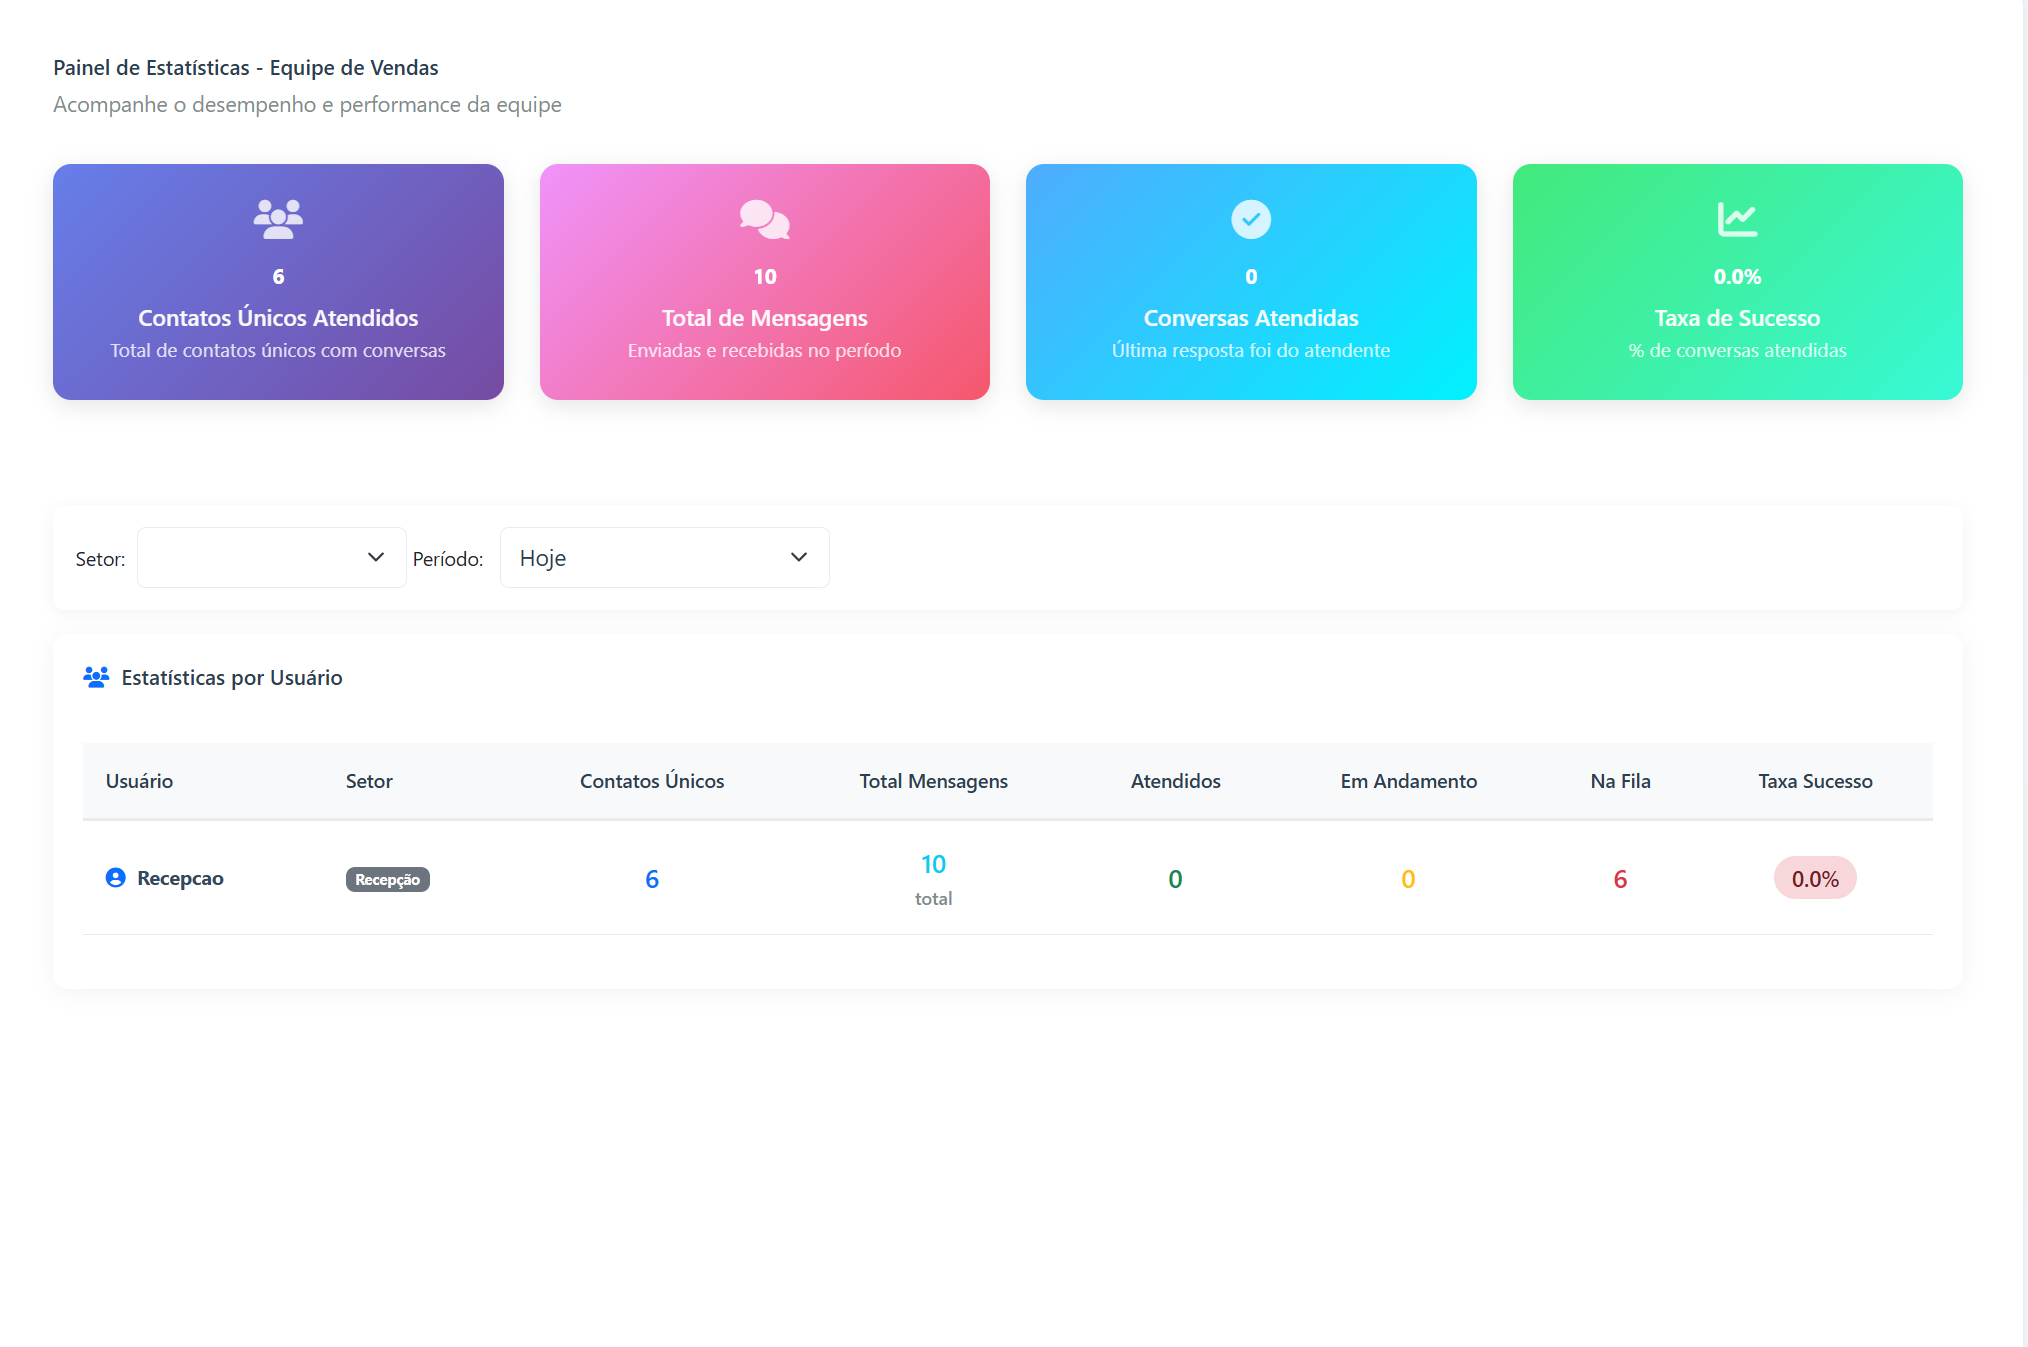Click the users icon beside Estatísticas por Usuário
The width and height of the screenshot is (2028, 1347).
pyautogui.click(x=97, y=677)
